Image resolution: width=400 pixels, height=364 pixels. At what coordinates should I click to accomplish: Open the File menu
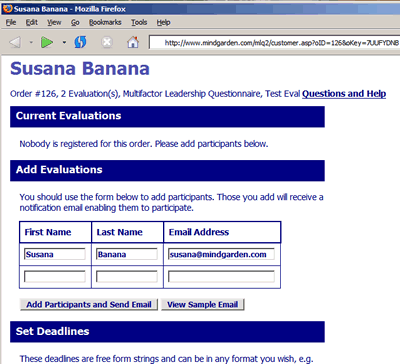coord(11,22)
